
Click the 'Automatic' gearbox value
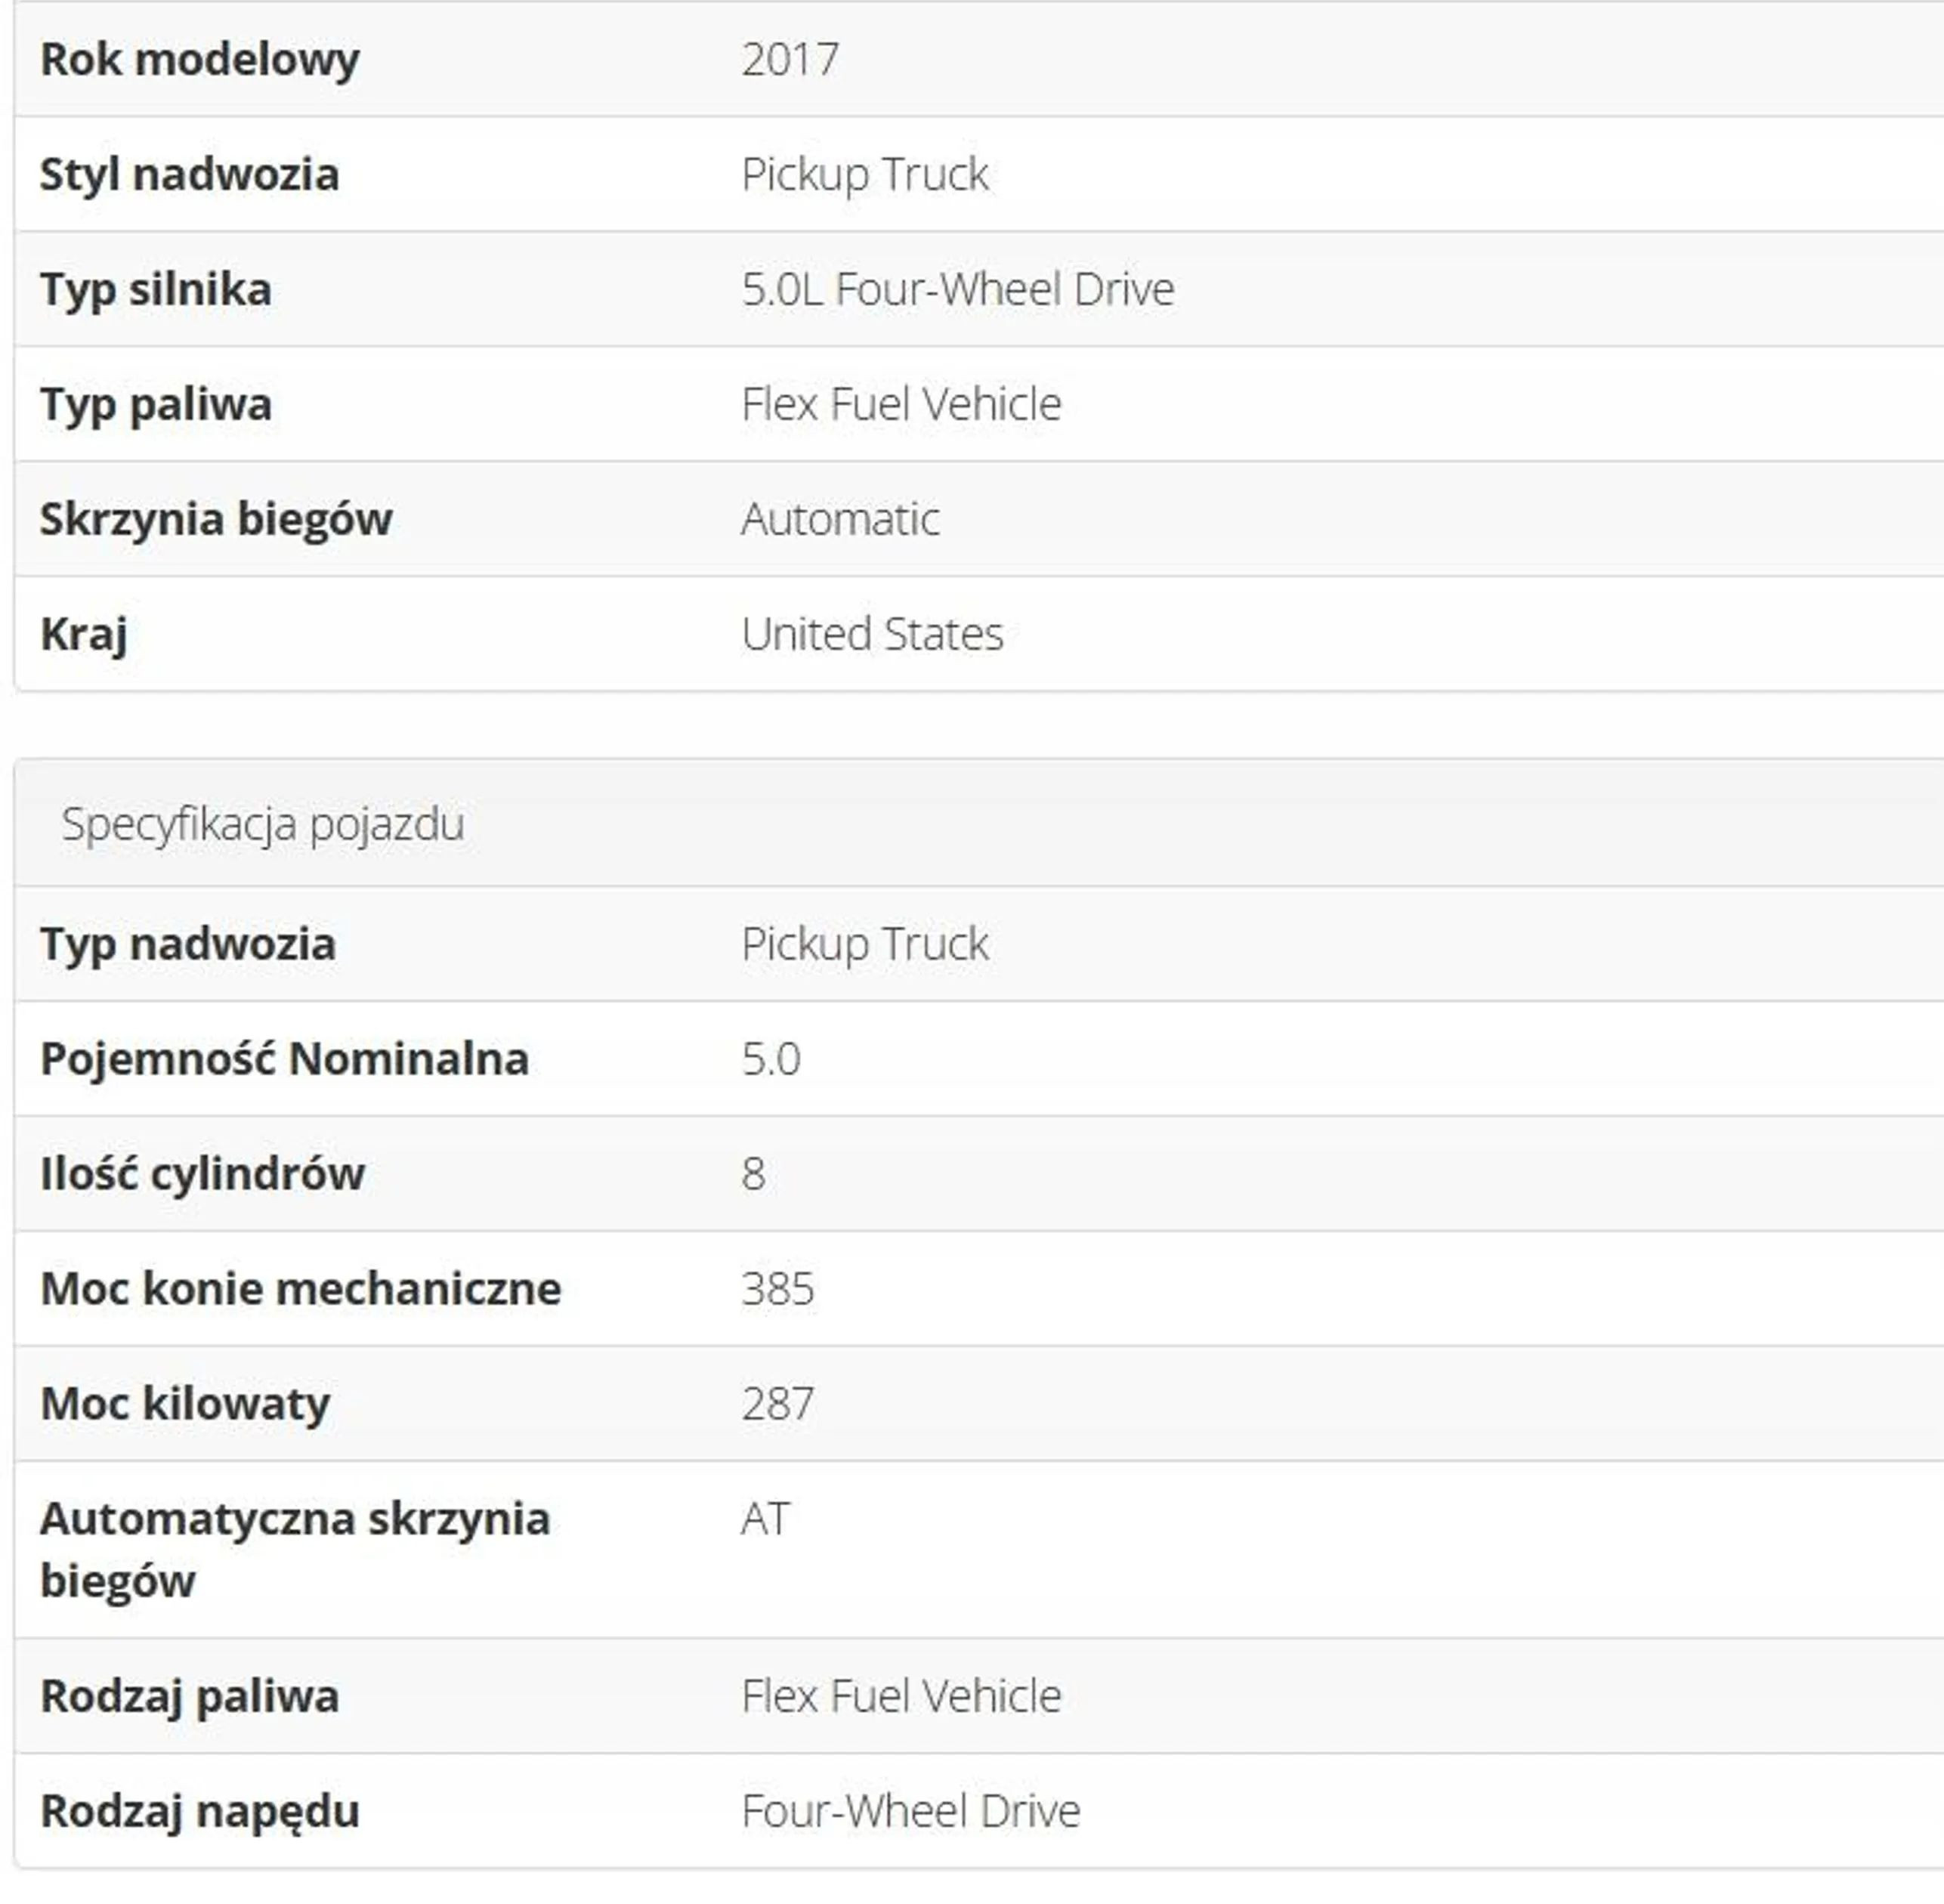click(839, 519)
